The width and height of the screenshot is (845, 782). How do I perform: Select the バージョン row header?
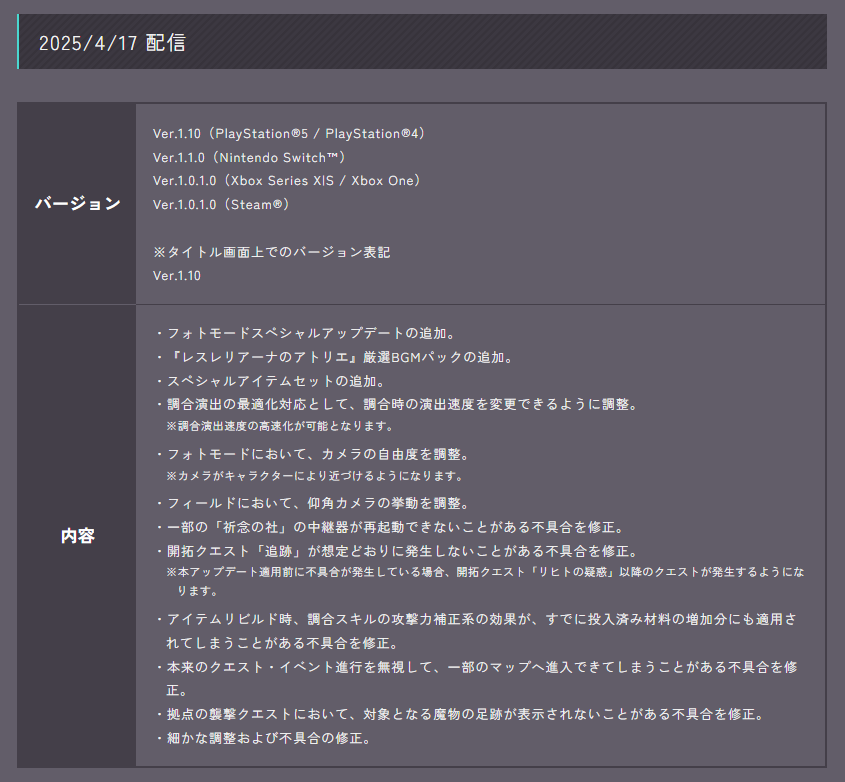[x=77, y=204]
